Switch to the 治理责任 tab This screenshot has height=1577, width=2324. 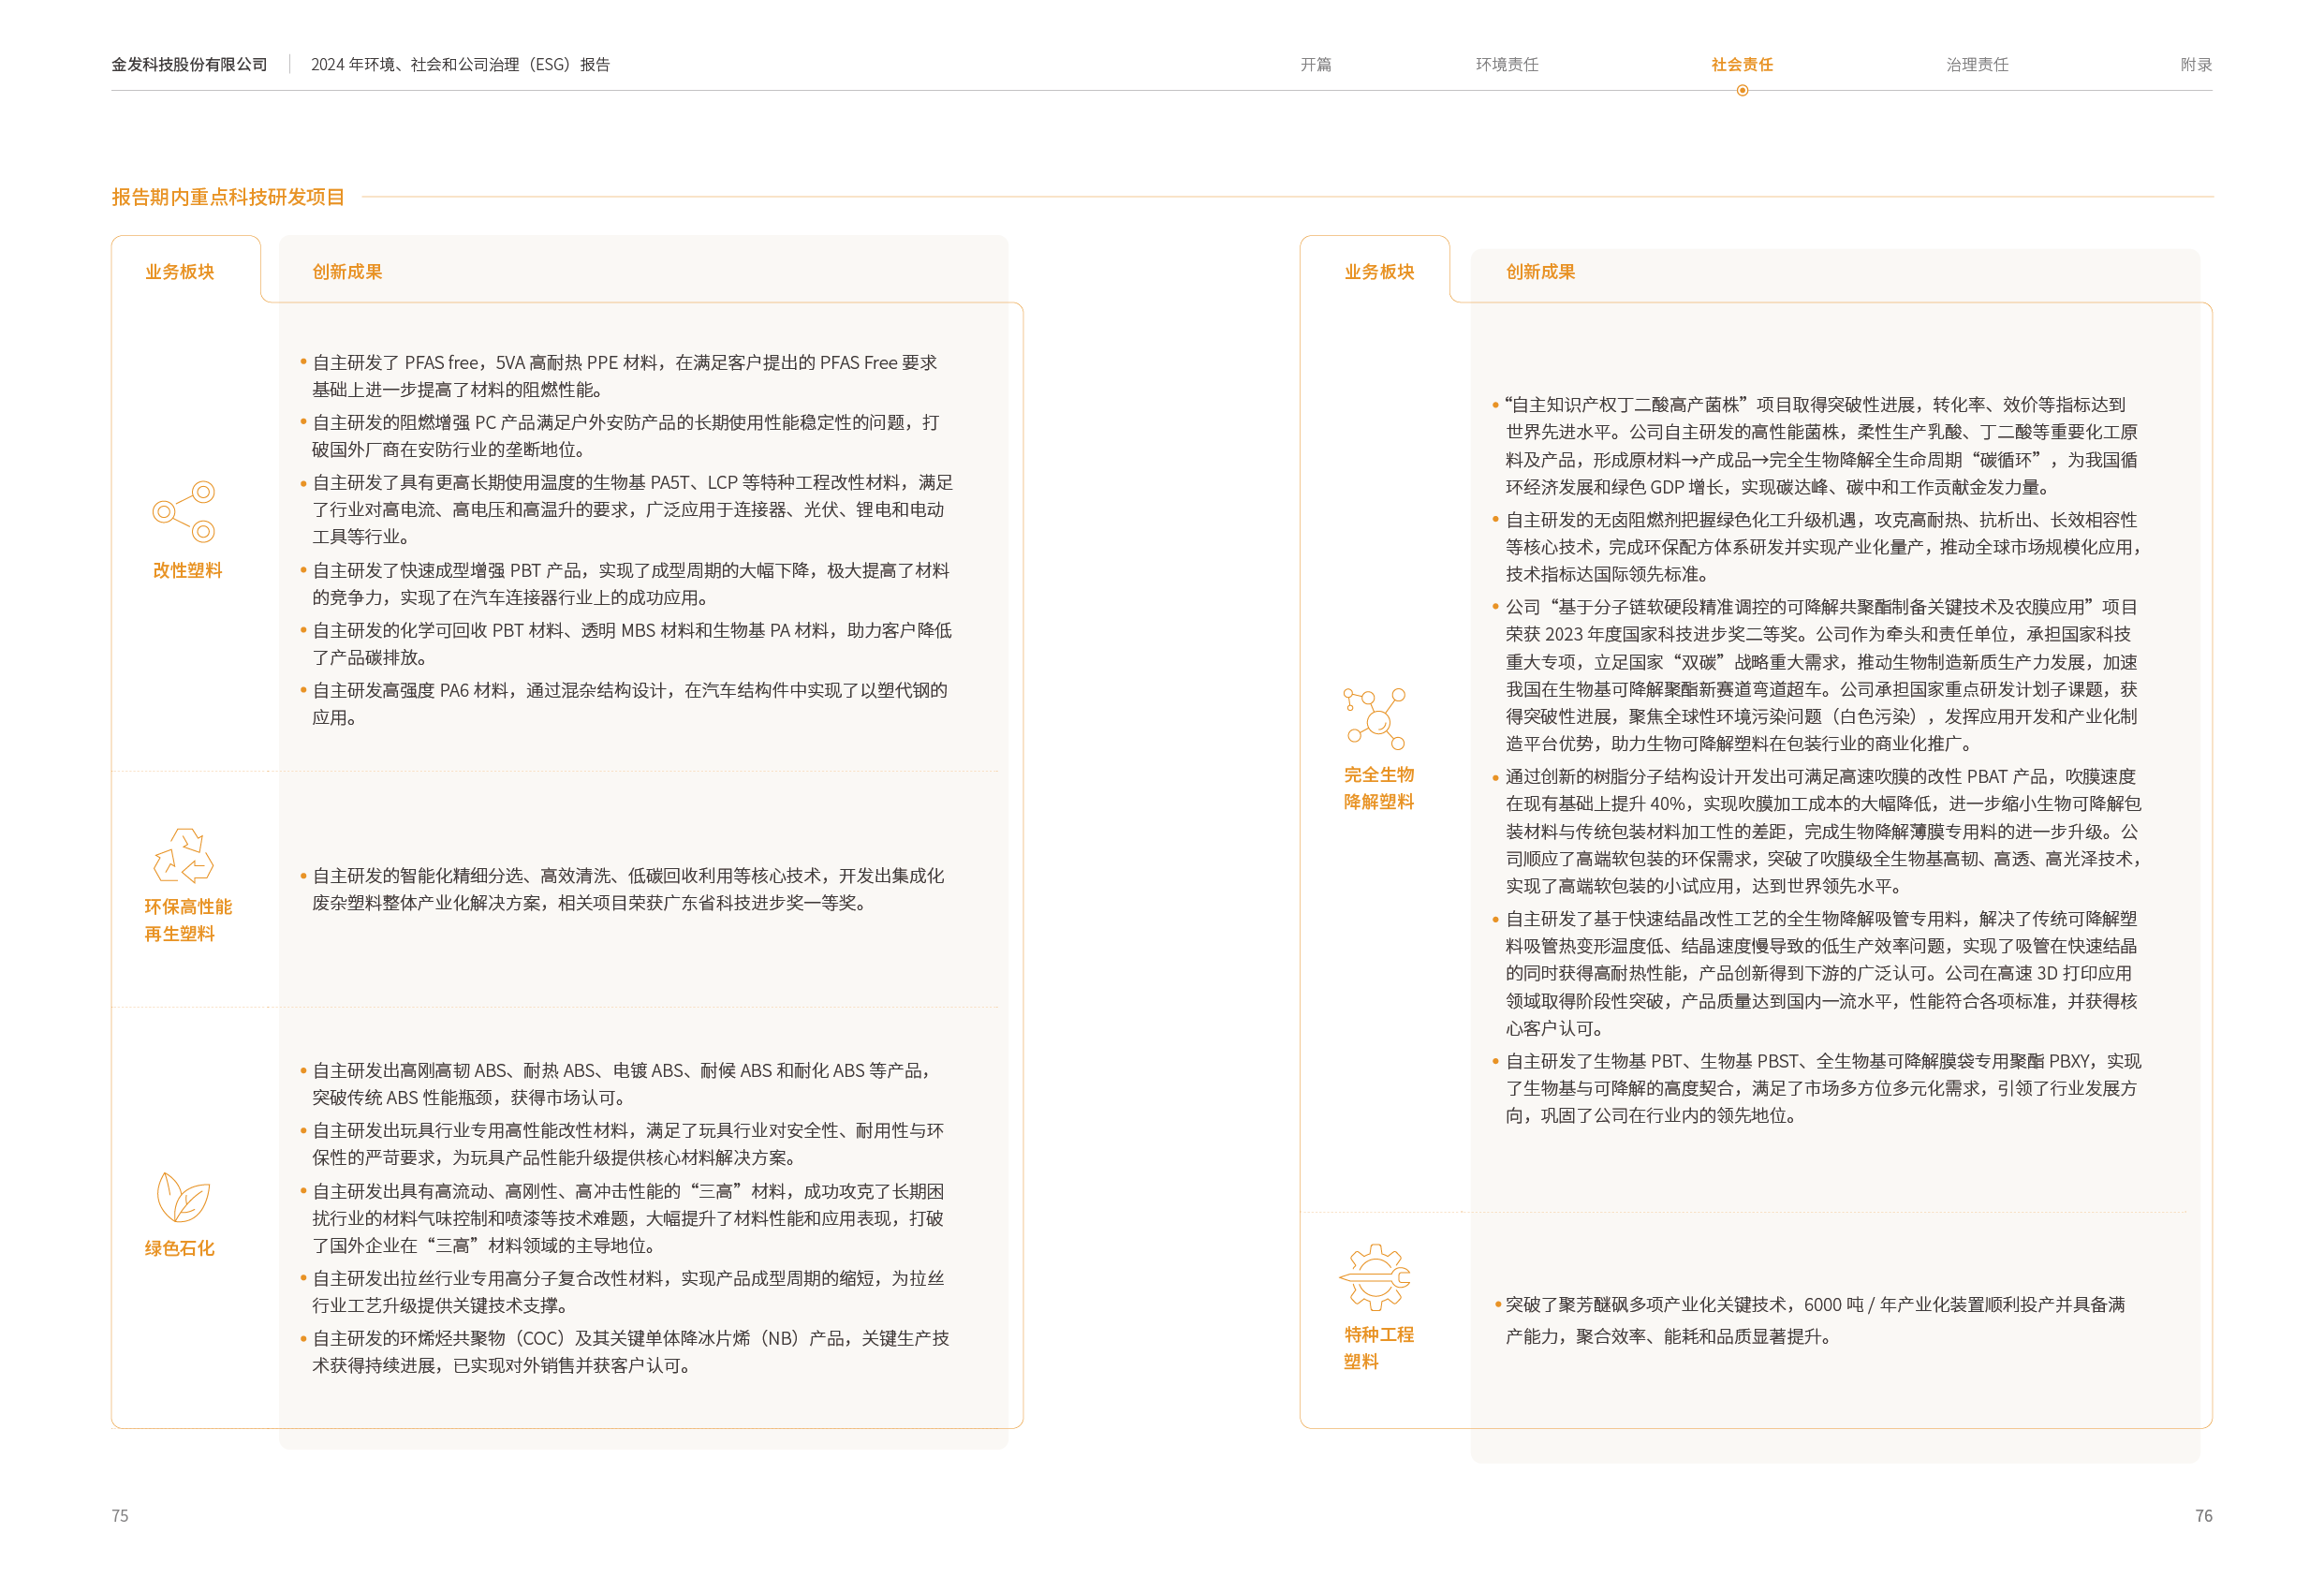[x=1976, y=65]
